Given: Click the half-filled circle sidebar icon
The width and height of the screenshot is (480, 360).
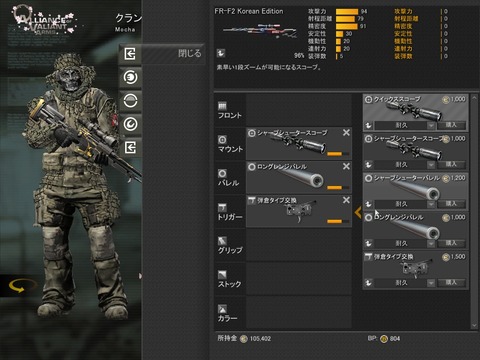Looking at the screenshot, I should point(130,100).
